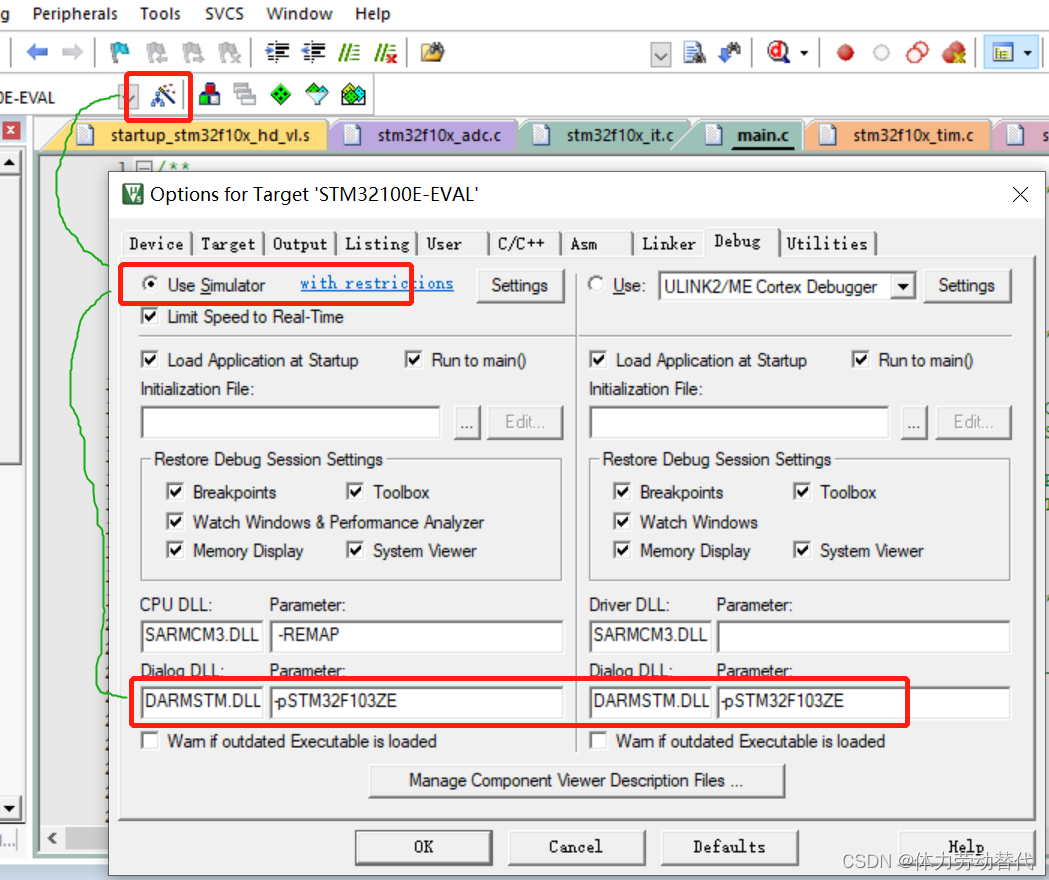Open the ULINK debugger Settings button

click(x=966, y=286)
